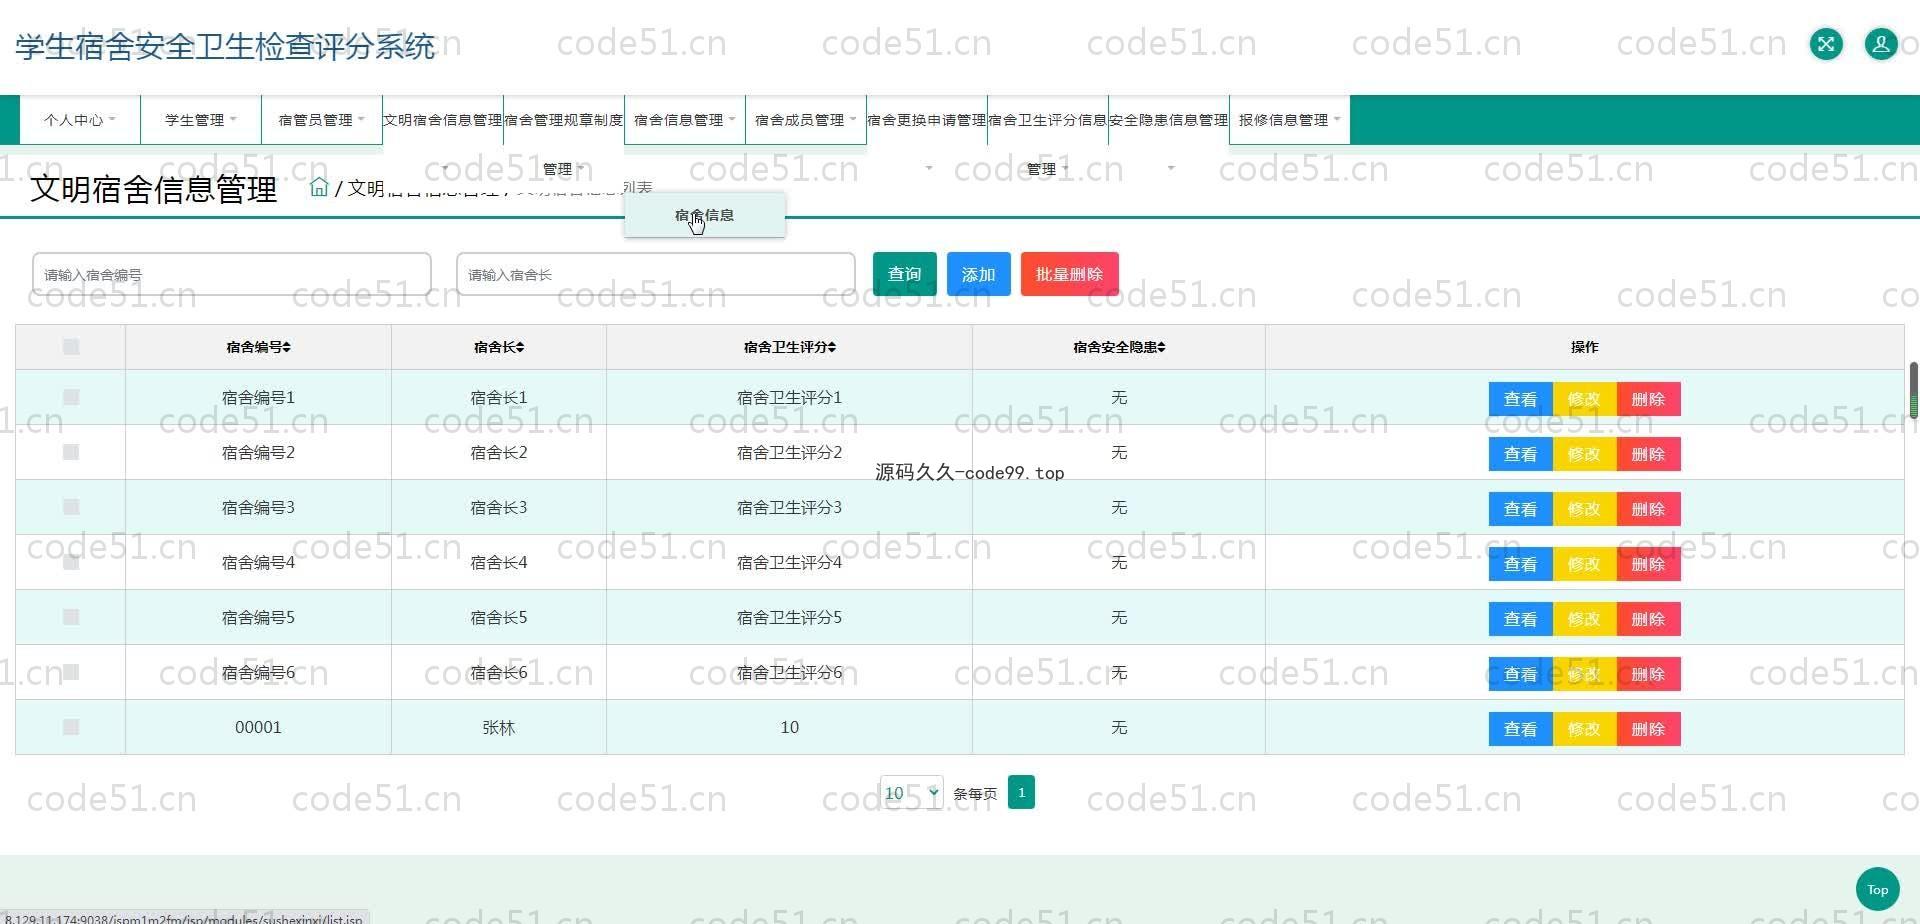
Task: Click the 查询 search button
Action: tap(905, 274)
